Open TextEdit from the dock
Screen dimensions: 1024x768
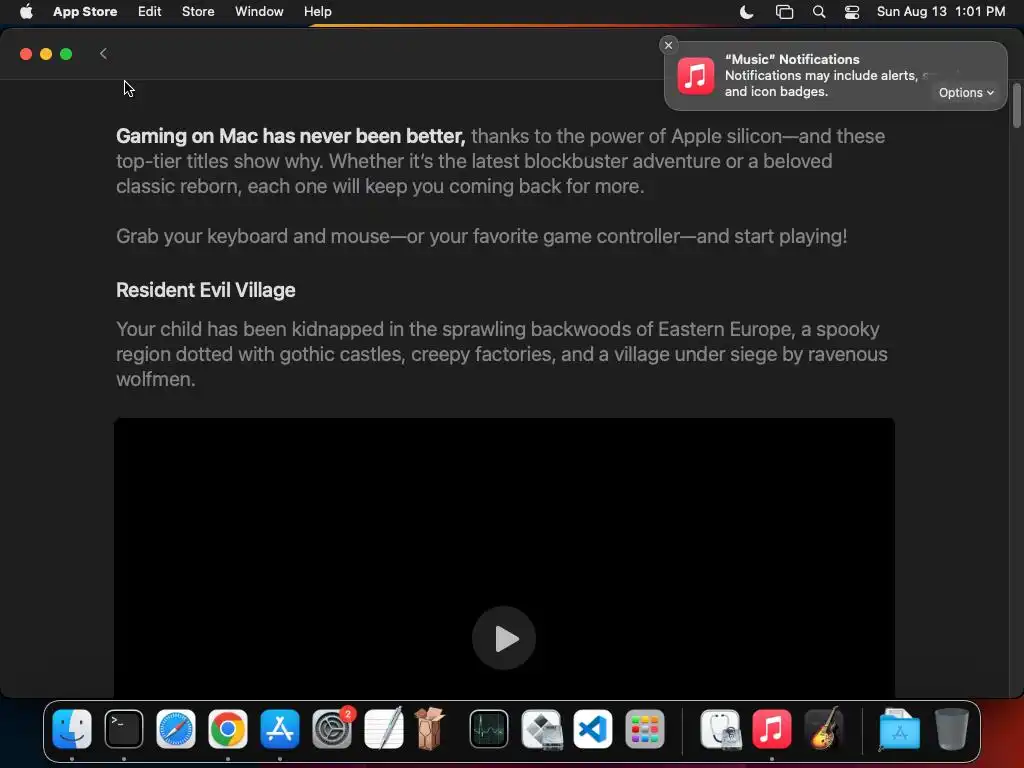[x=383, y=728]
